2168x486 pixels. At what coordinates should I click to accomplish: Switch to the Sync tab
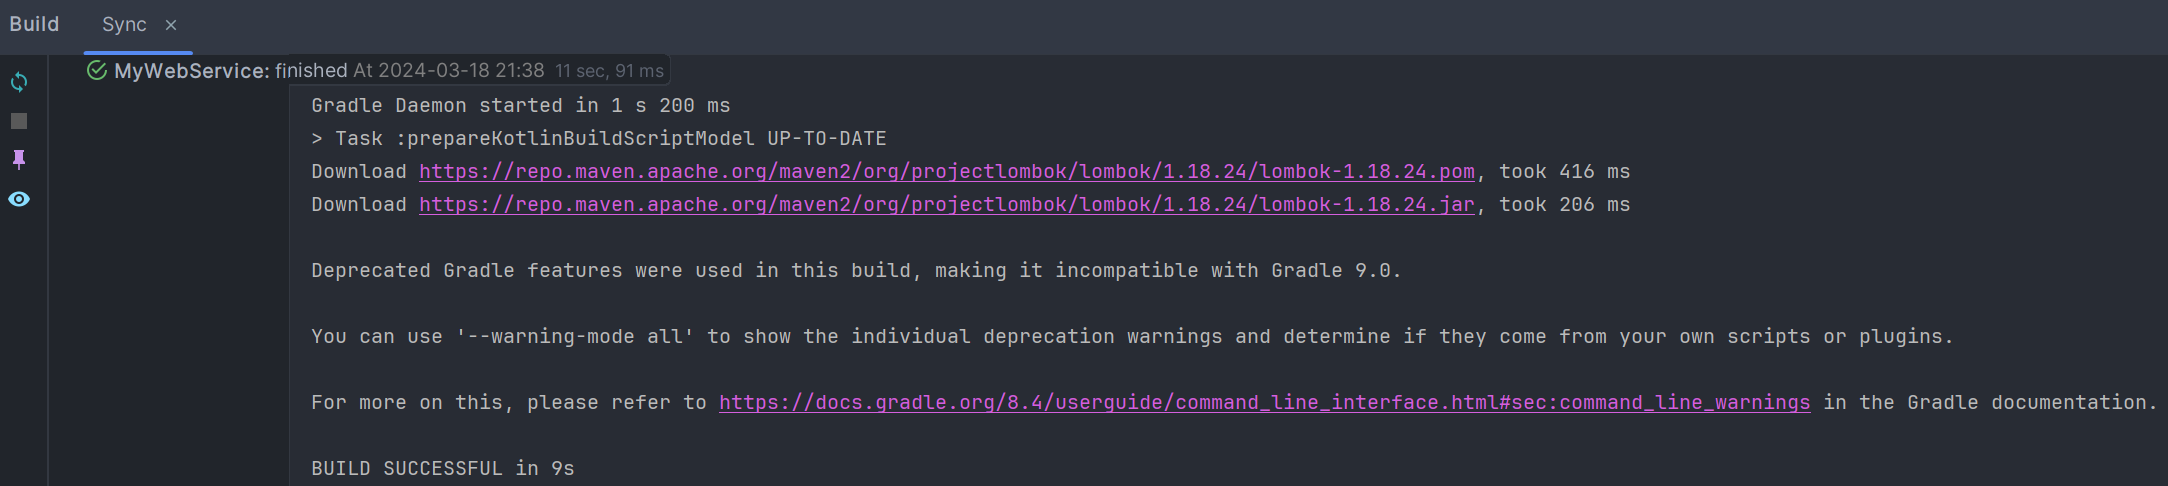(124, 25)
